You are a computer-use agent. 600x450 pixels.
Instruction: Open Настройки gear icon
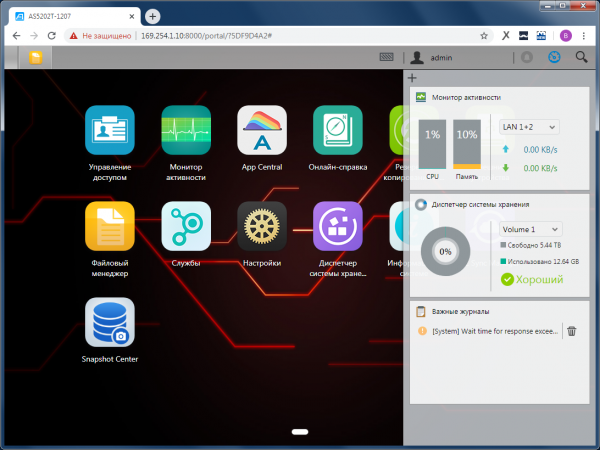[x=261, y=226]
